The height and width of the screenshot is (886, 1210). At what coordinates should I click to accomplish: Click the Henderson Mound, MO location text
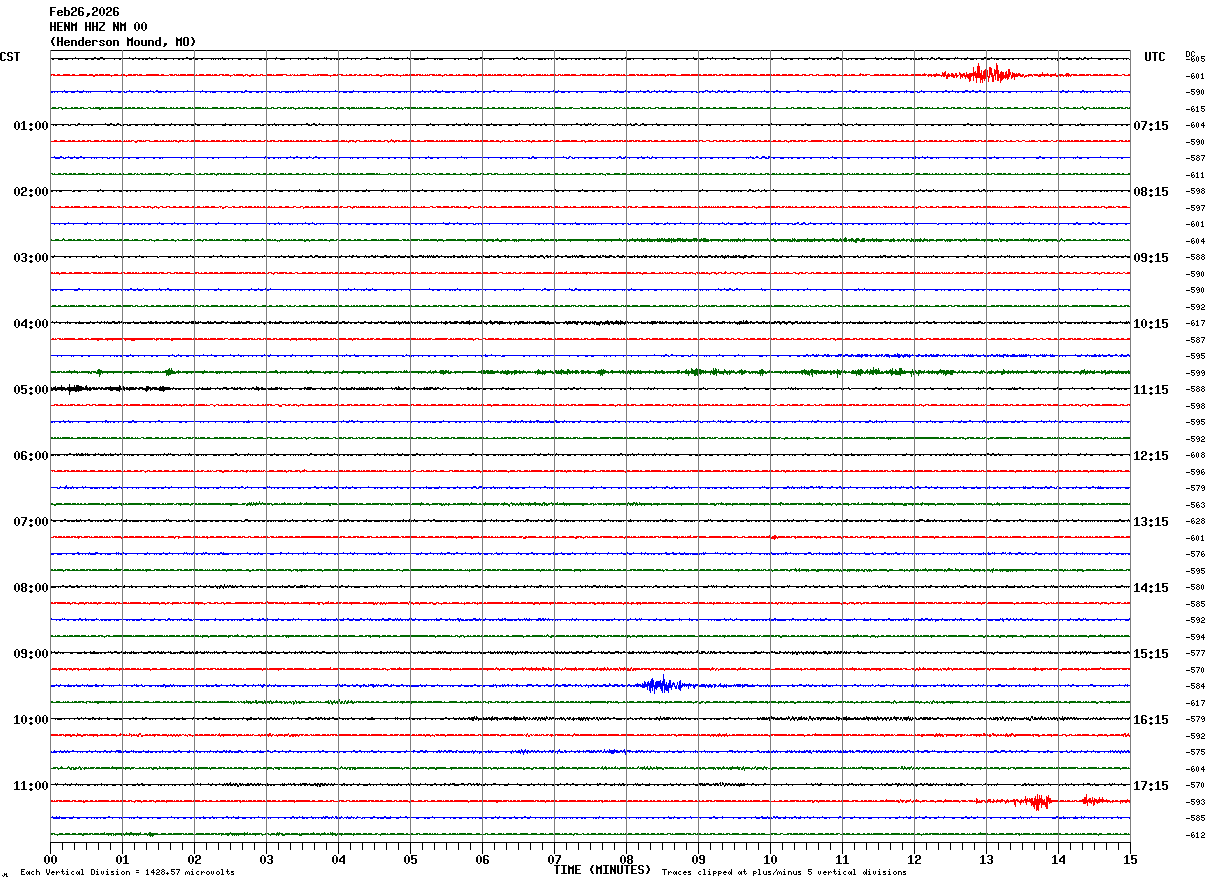pyautogui.click(x=122, y=42)
